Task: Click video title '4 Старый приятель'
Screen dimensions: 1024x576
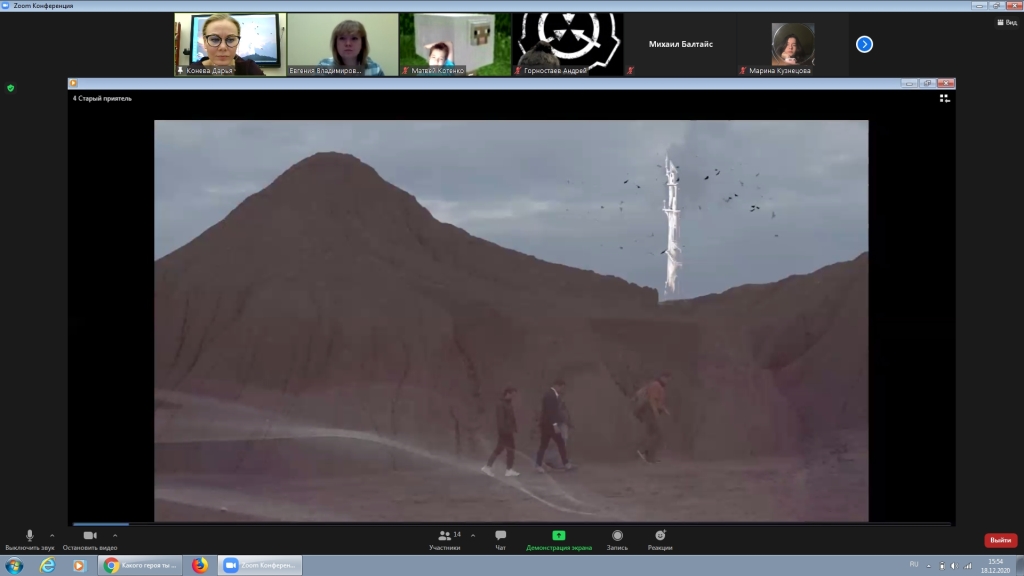Action: coord(102,99)
